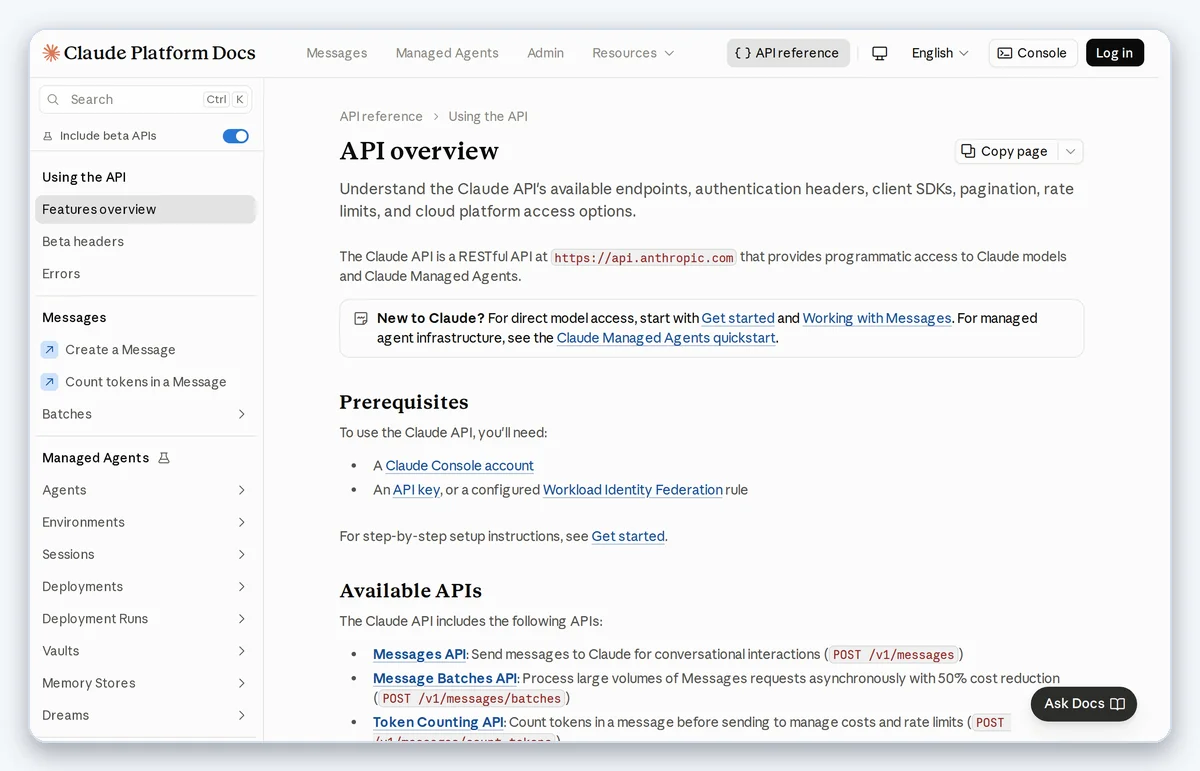1200x771 pixels.
Task: Expand the Memory Stores sidebar section
Action: point(145,683)
